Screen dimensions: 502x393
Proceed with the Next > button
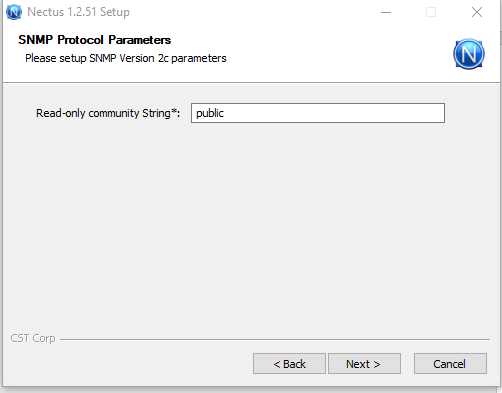364,364
